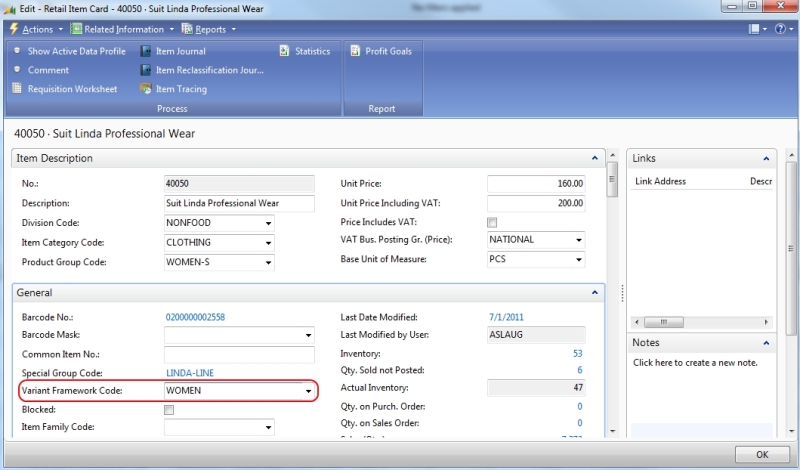Open the Base Unit of Measure dropdown
The image size is (800, 470).
tap(579, 260)
